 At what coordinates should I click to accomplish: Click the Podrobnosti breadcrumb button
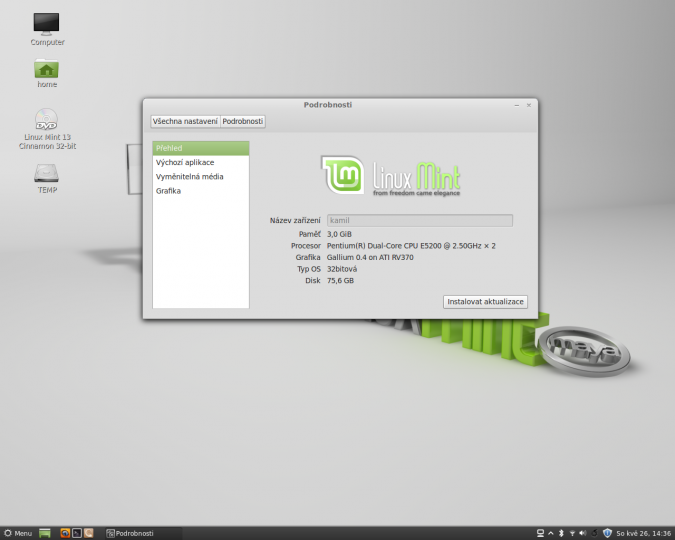pyautogui.click(x=242, y=121)
